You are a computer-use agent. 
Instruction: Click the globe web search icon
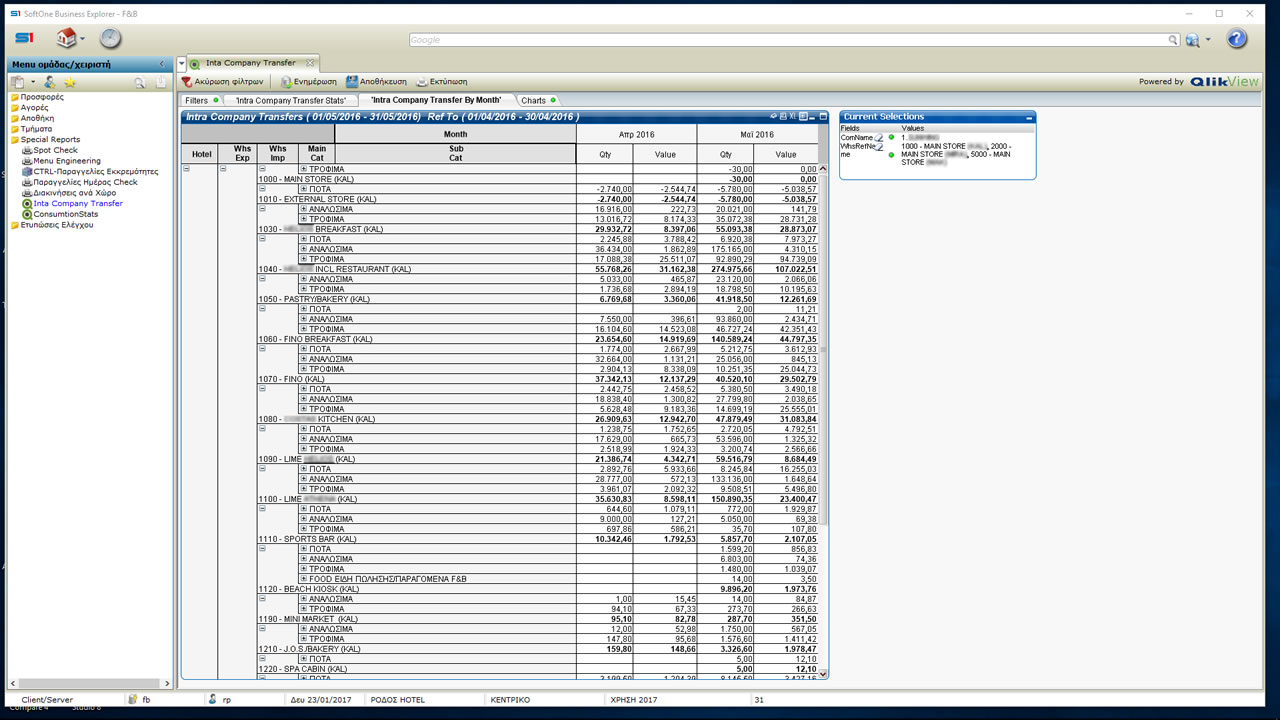[x=1192, y=40]
